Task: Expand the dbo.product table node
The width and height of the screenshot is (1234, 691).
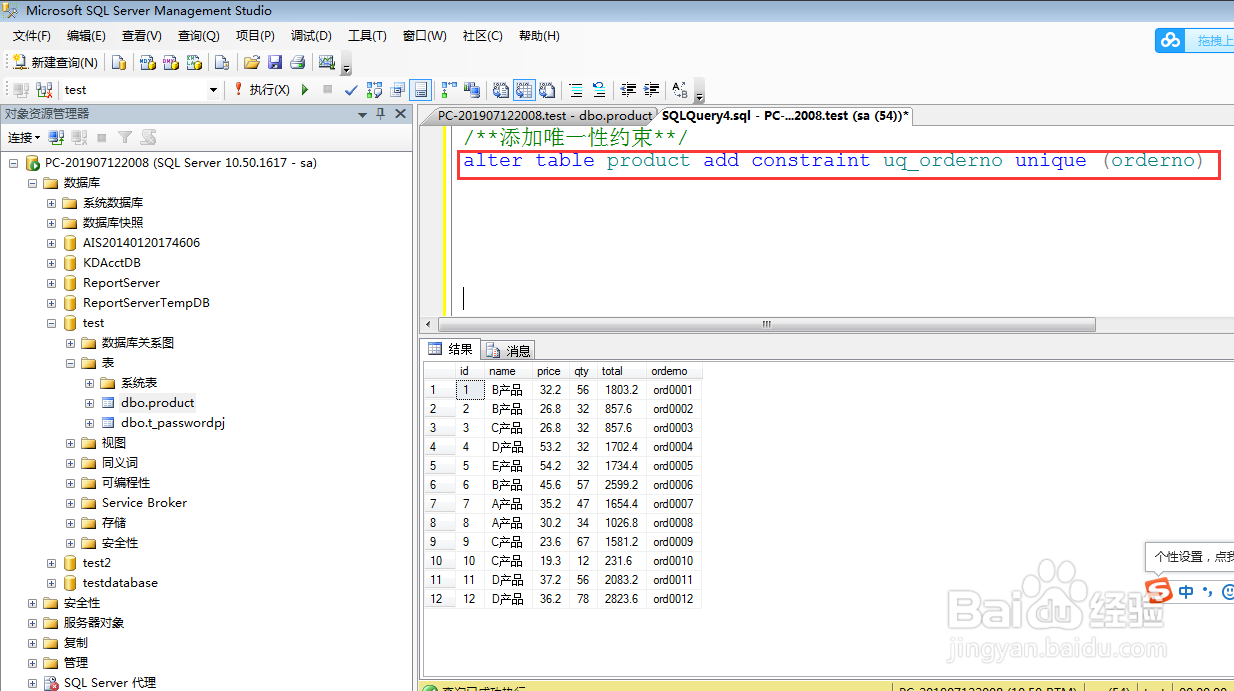Action: tap(89, 403)
